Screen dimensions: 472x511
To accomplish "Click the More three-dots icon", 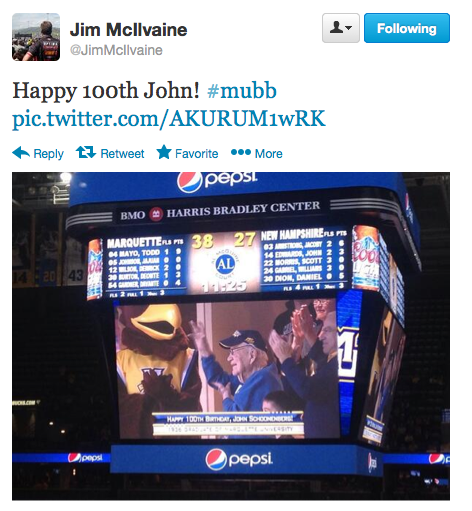I will (241, 152).
